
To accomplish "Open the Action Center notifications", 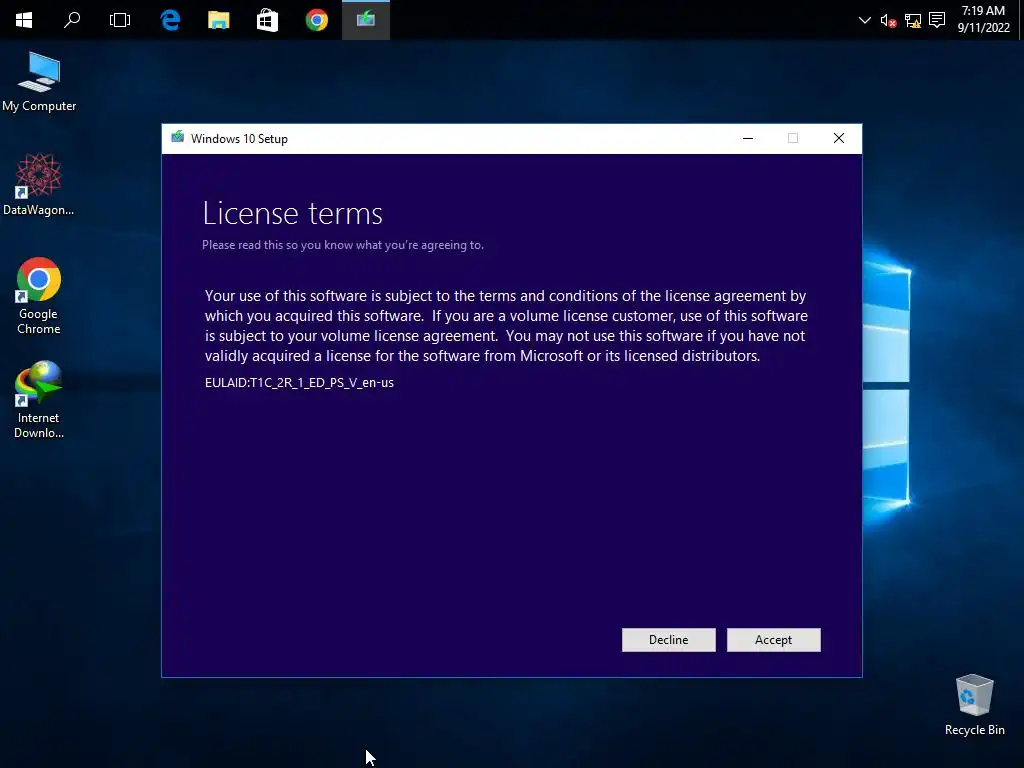I will [936, 20].
